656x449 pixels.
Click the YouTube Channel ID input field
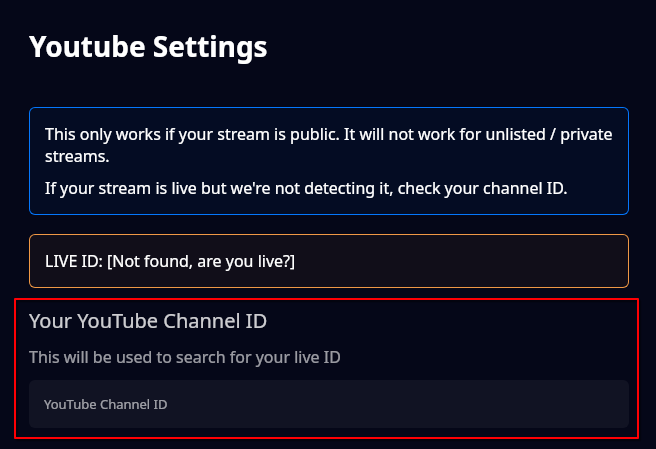pyautogui.click(x=329, y=404)
